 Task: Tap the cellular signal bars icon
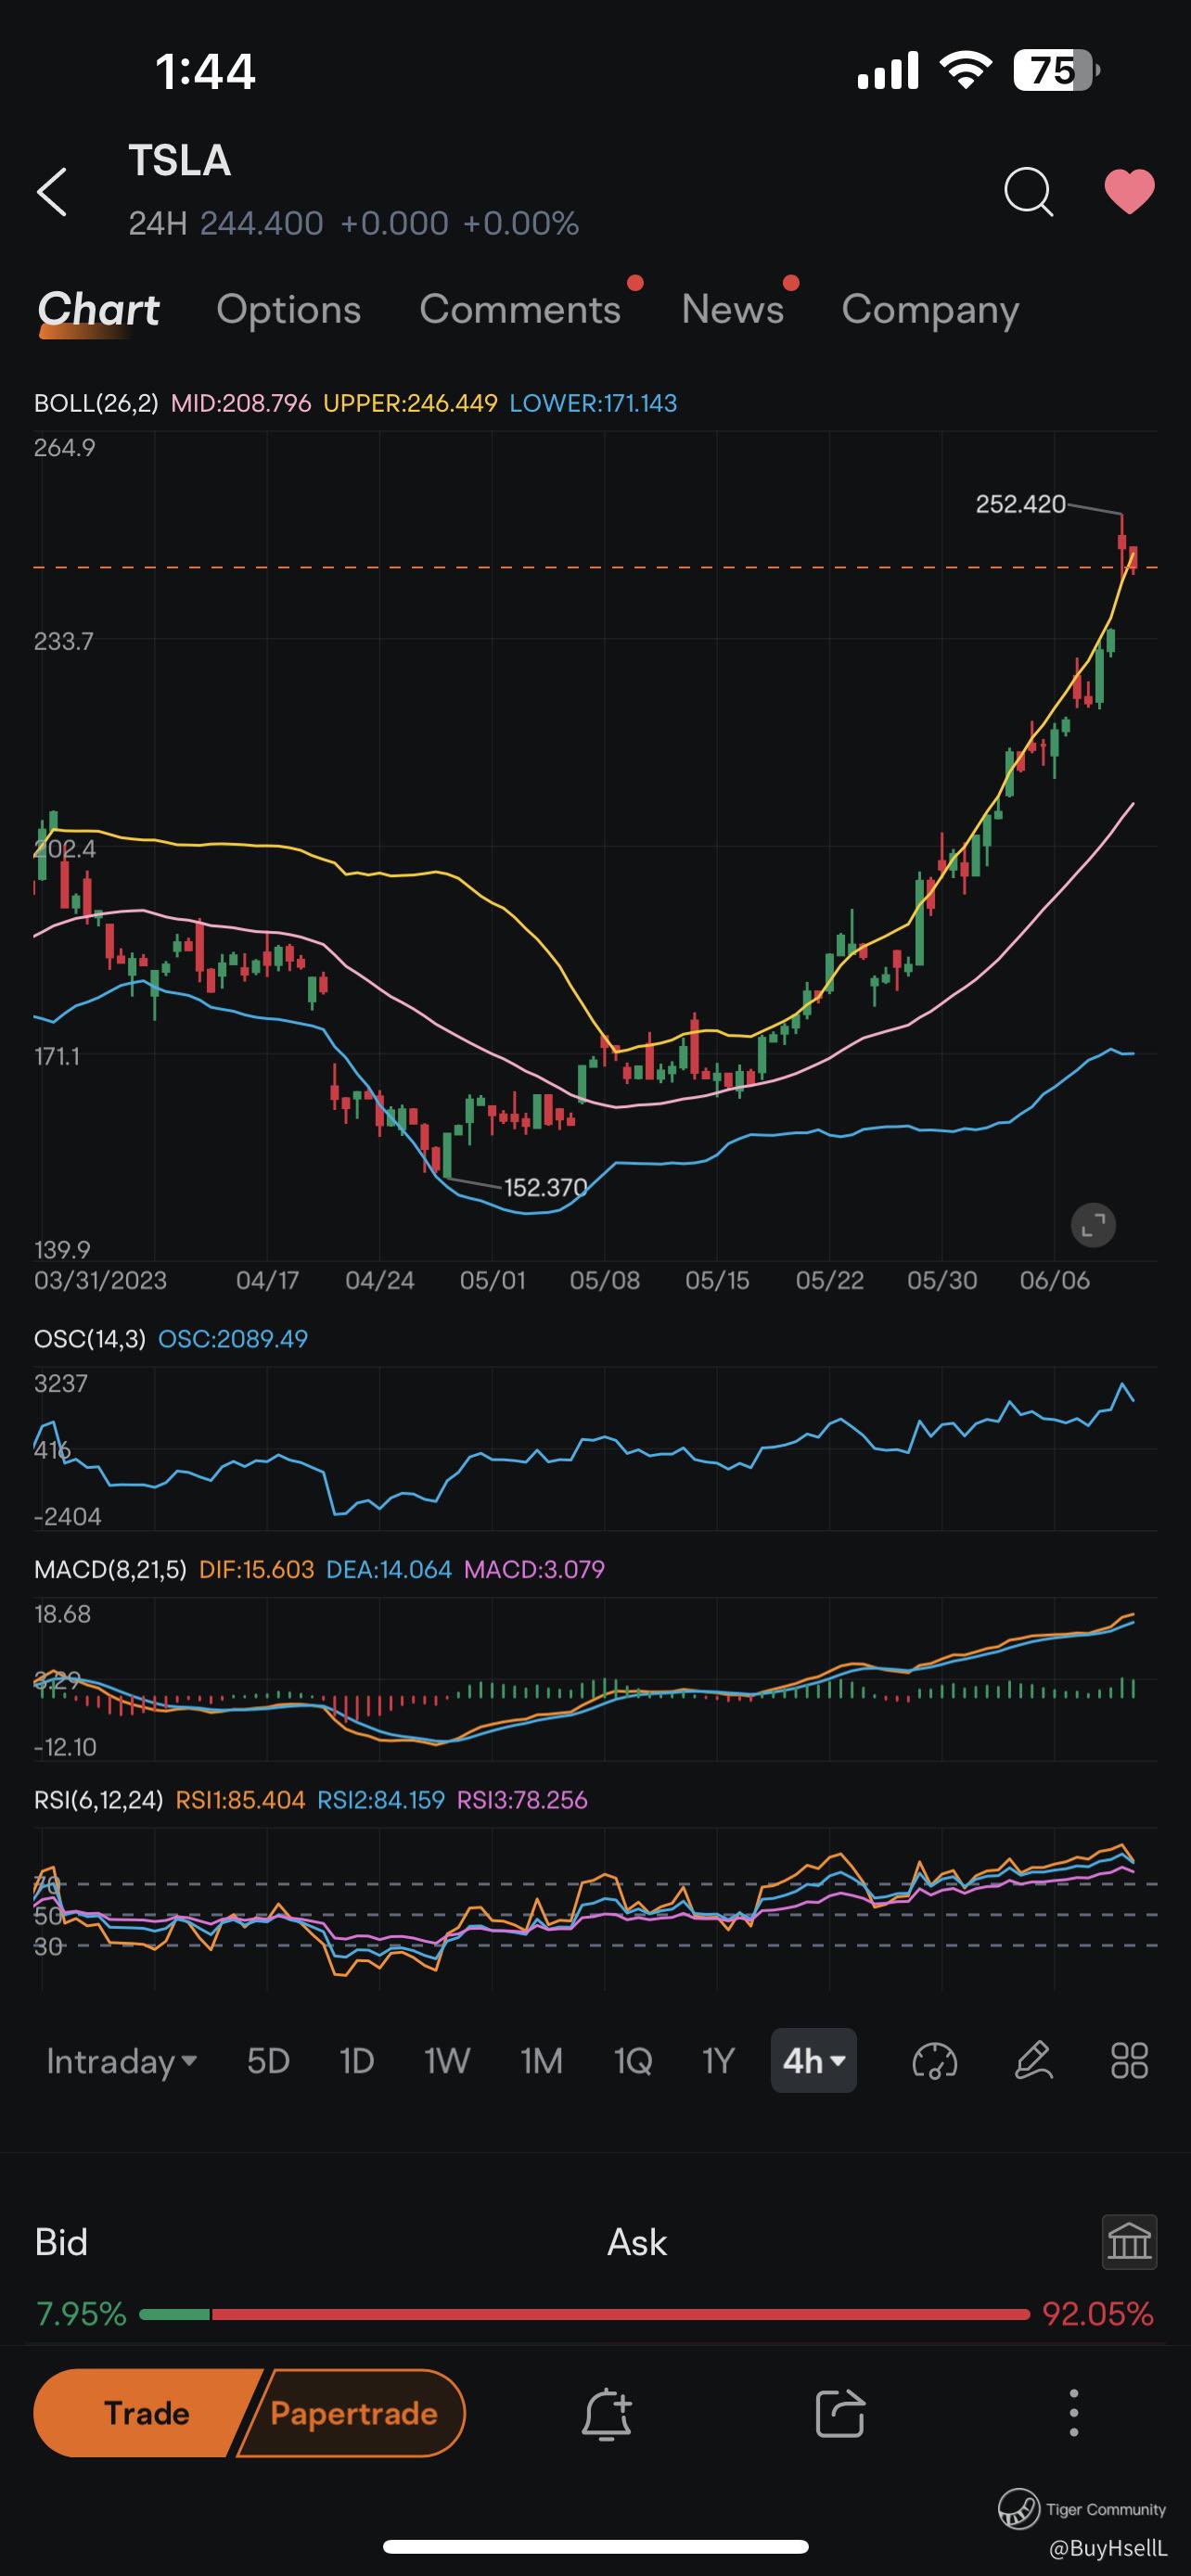coord(888,70)
